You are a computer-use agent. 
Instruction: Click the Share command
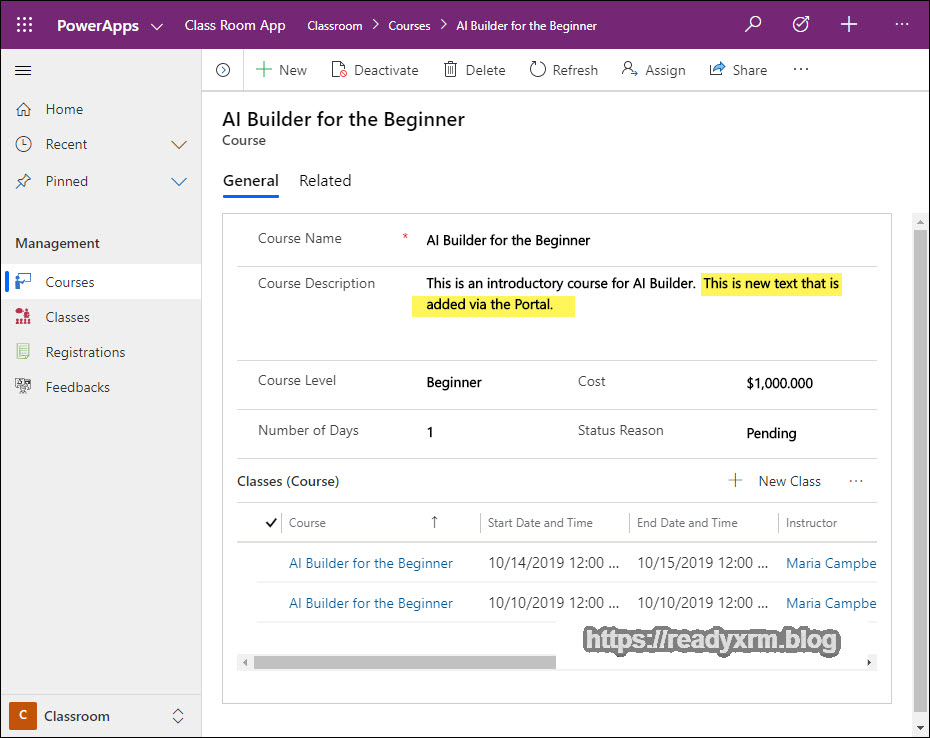pyautogui.click(x=738, y=70)
